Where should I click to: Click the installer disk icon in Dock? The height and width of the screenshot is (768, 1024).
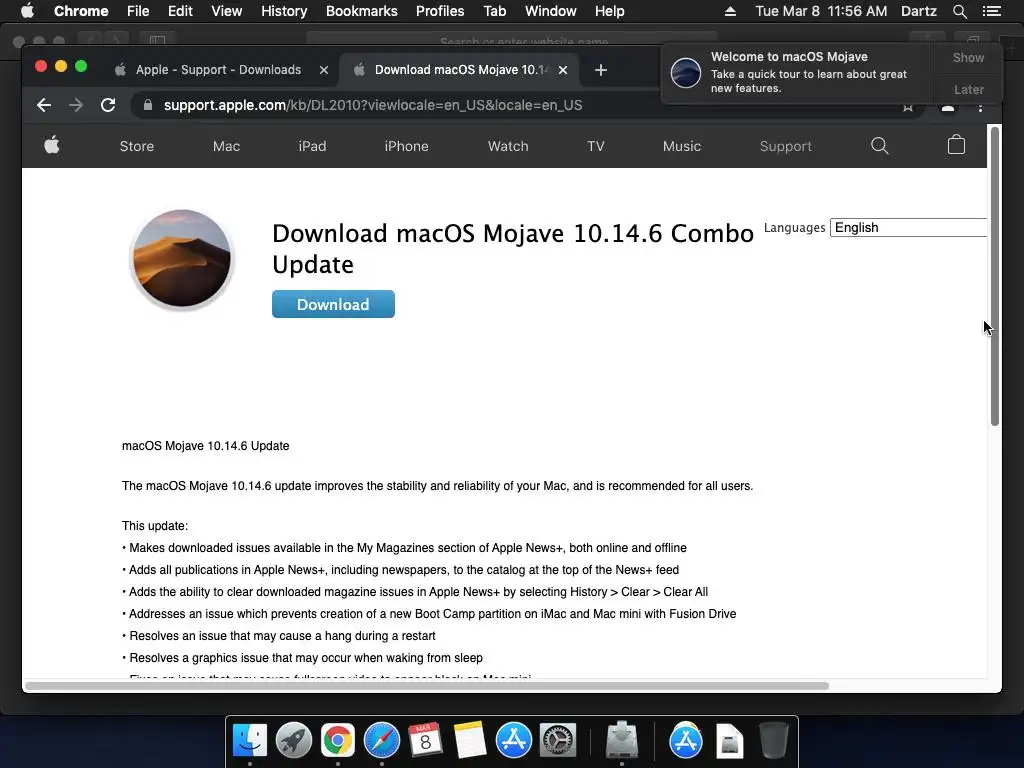click(x=622, y=741)
